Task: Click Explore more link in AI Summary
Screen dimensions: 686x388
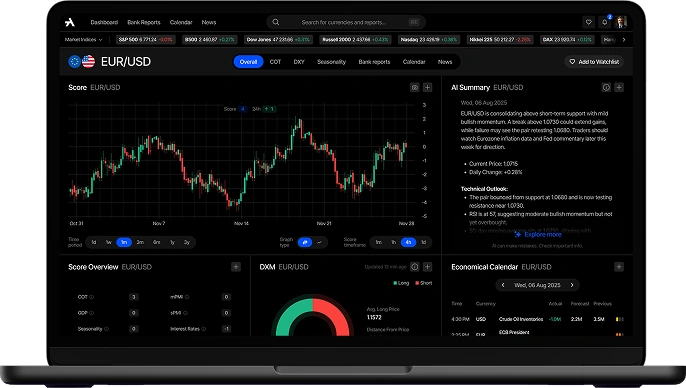Action: [x=538, y=235]
